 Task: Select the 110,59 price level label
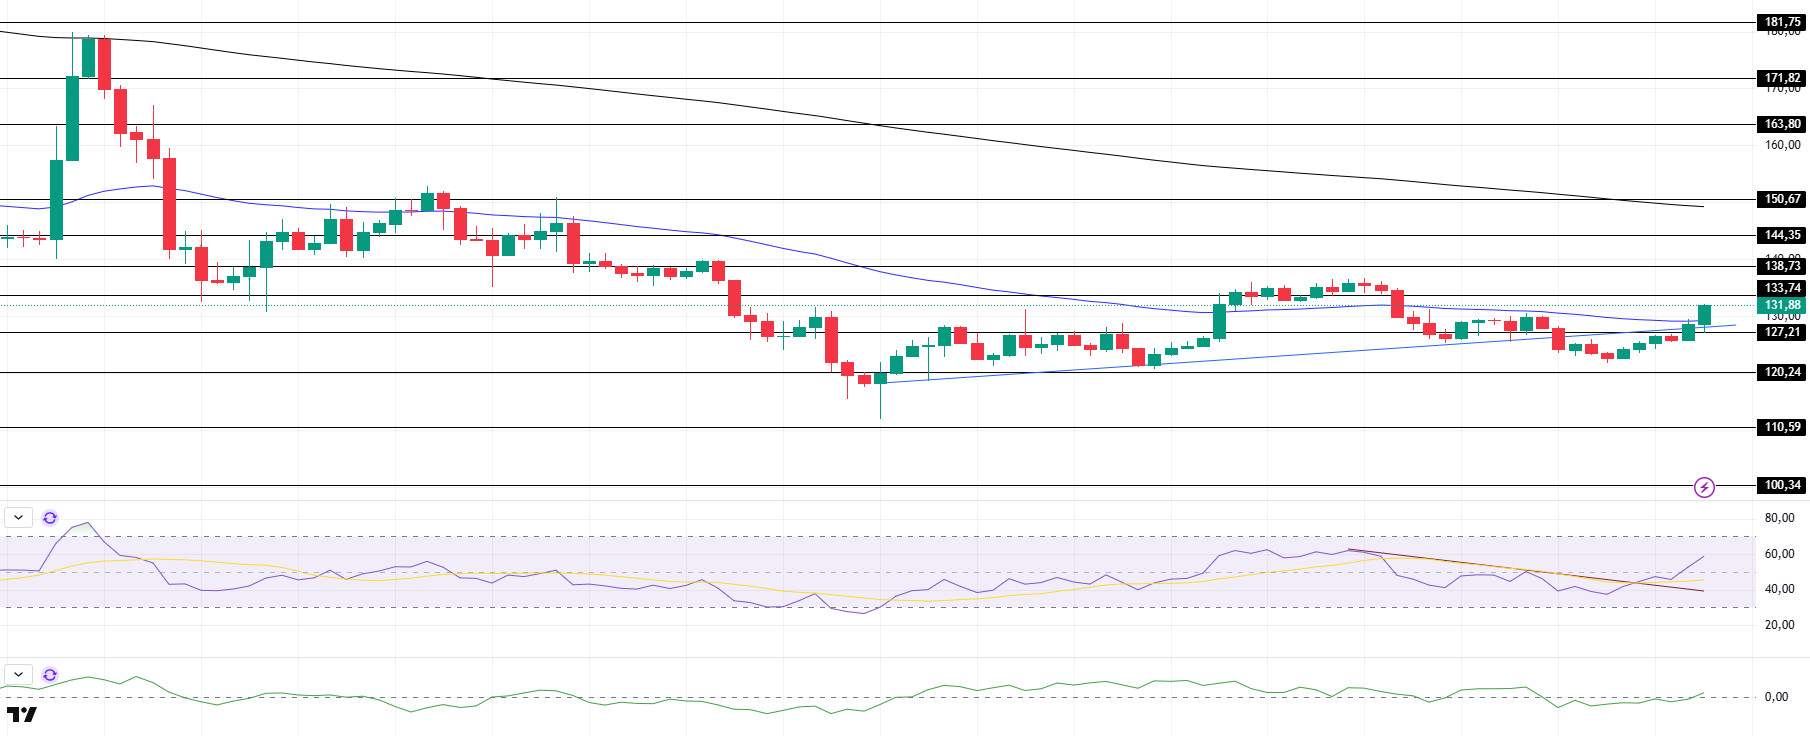tap(1782, 428)
